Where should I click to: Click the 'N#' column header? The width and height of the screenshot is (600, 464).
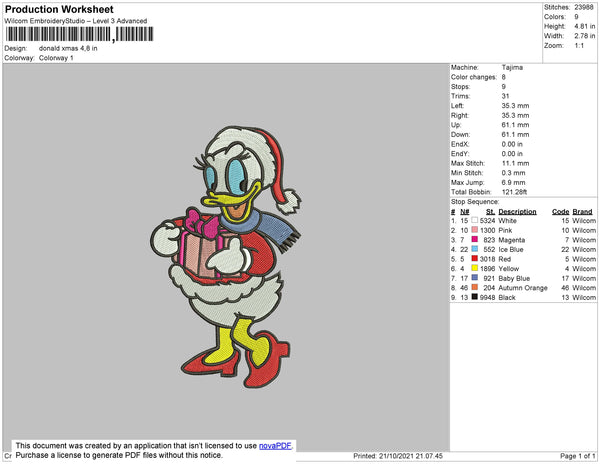coord(465,212)
